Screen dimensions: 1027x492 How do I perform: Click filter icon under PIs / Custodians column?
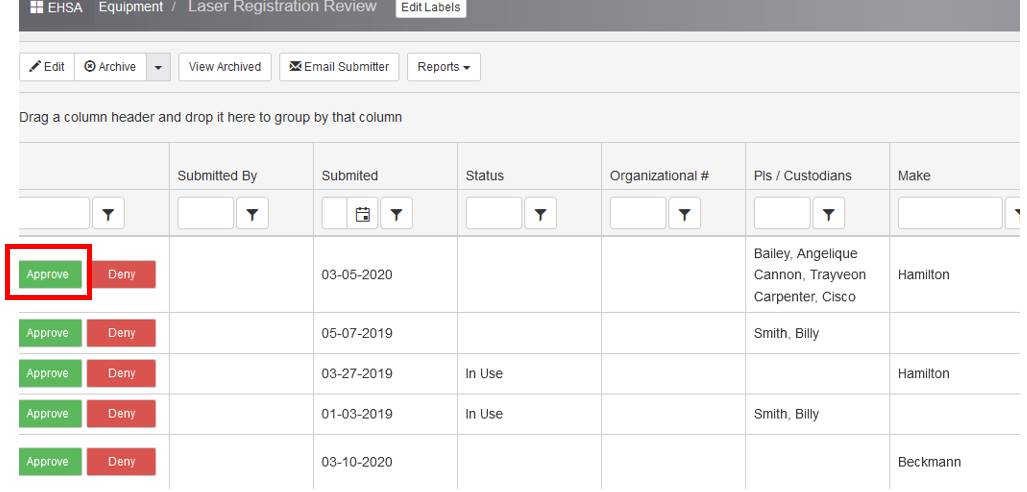[x=830, y=213]
